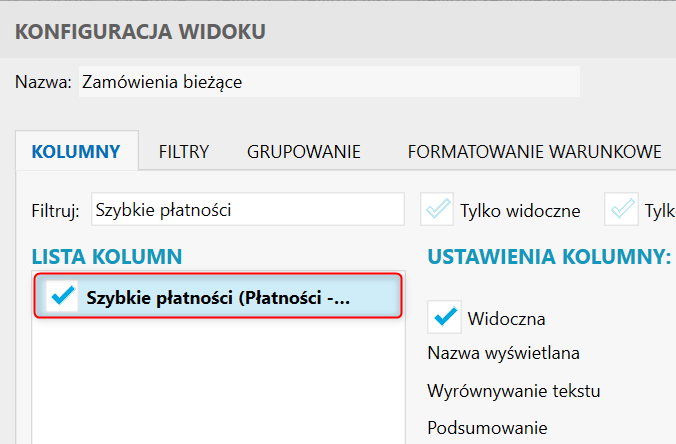The image size is (676, 444).
Task: Click the Nazwa label beside the name field
Action: 43,82
